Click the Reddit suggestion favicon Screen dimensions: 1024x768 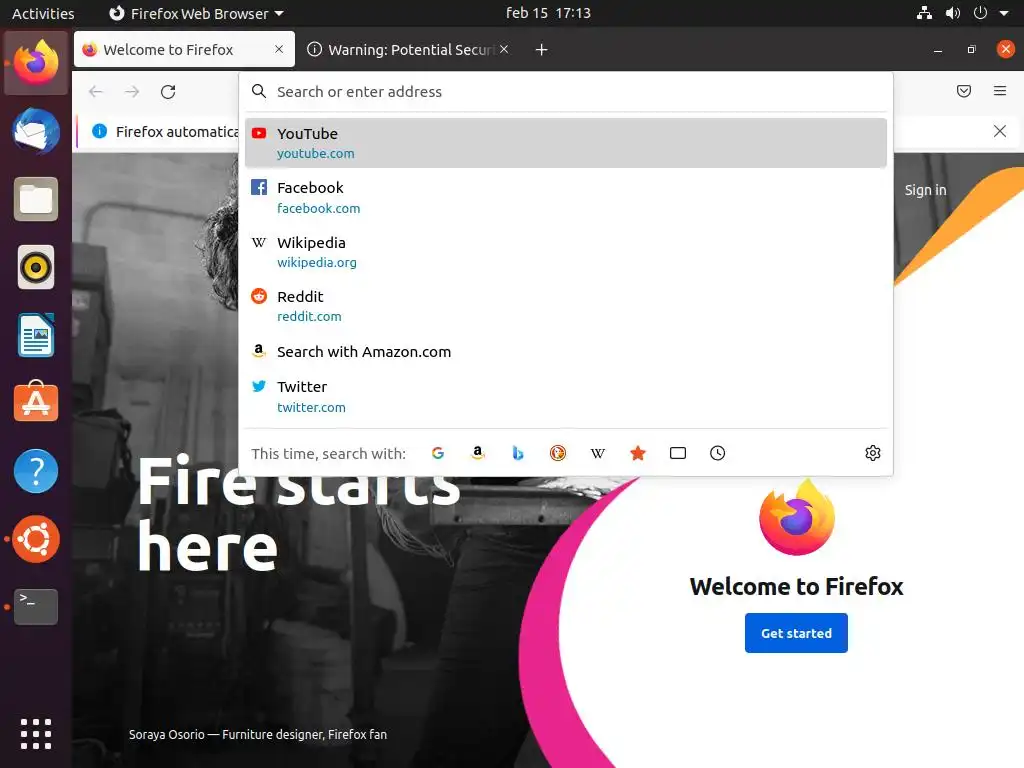259,296
